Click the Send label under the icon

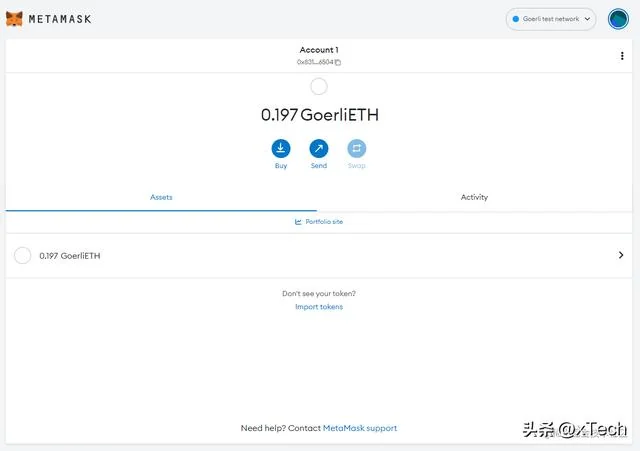coord(319,166)
